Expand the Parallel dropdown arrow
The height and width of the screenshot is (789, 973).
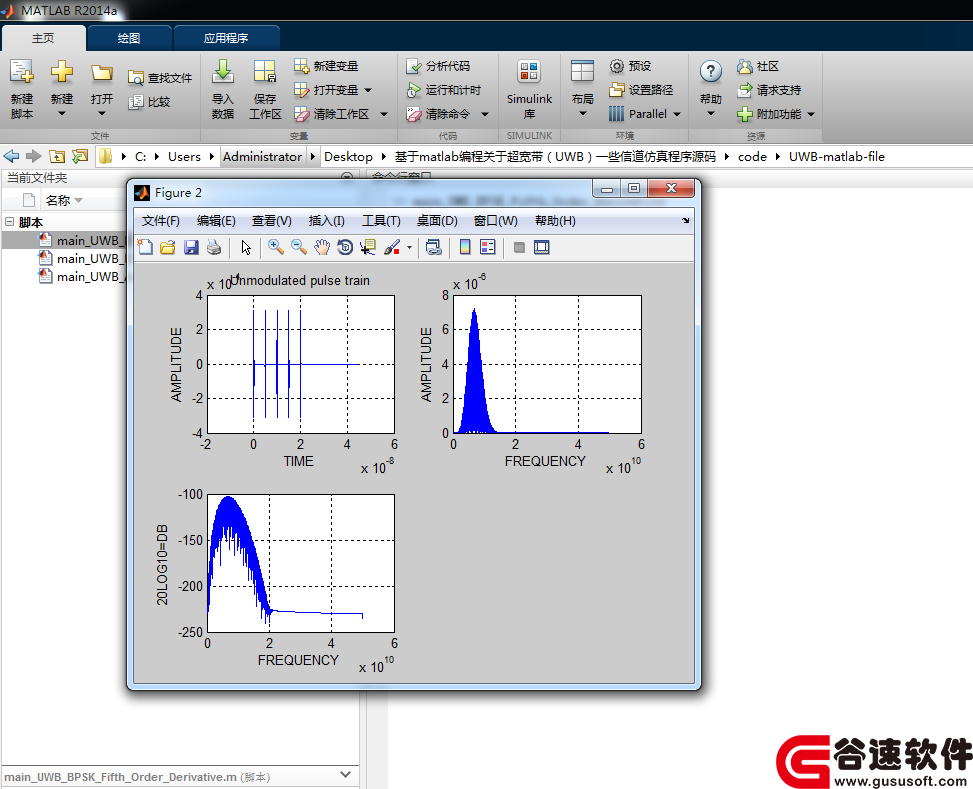point(677,114)
